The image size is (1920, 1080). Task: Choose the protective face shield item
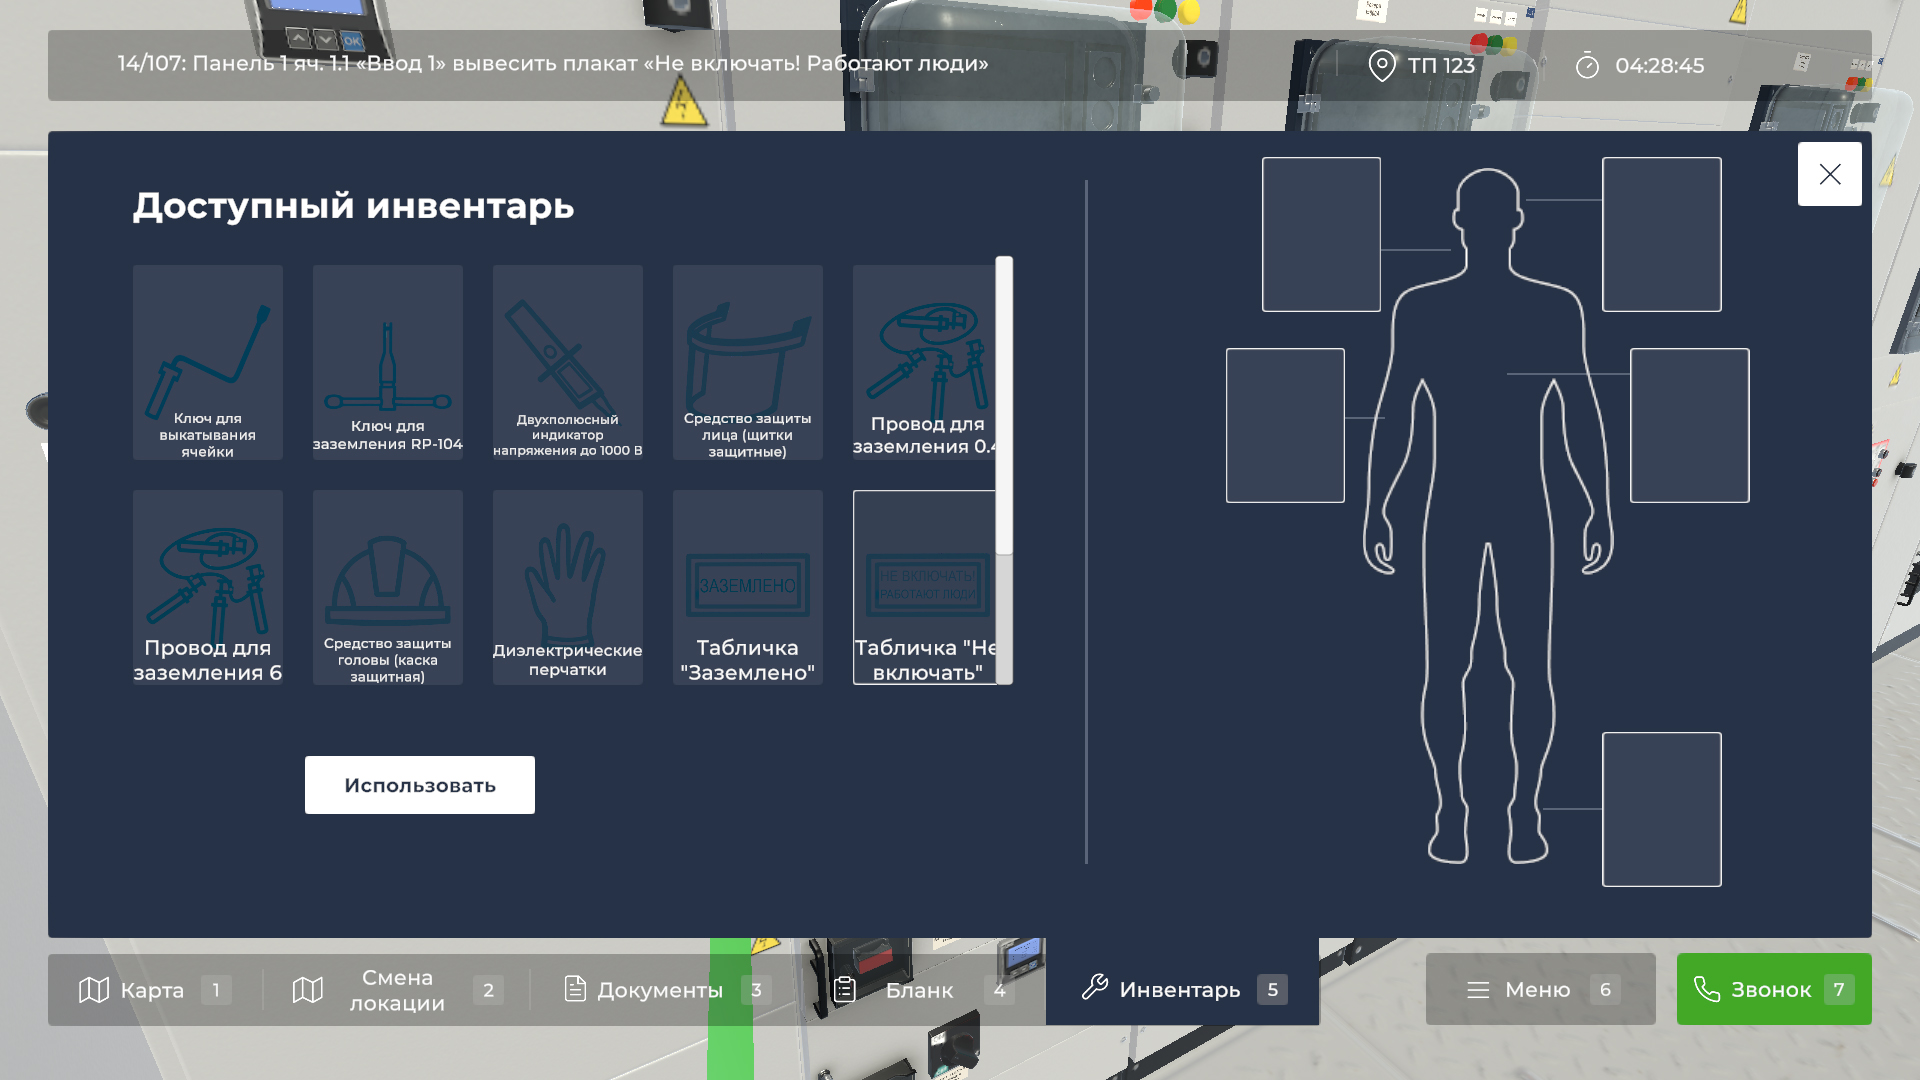(x=747, y=362)
